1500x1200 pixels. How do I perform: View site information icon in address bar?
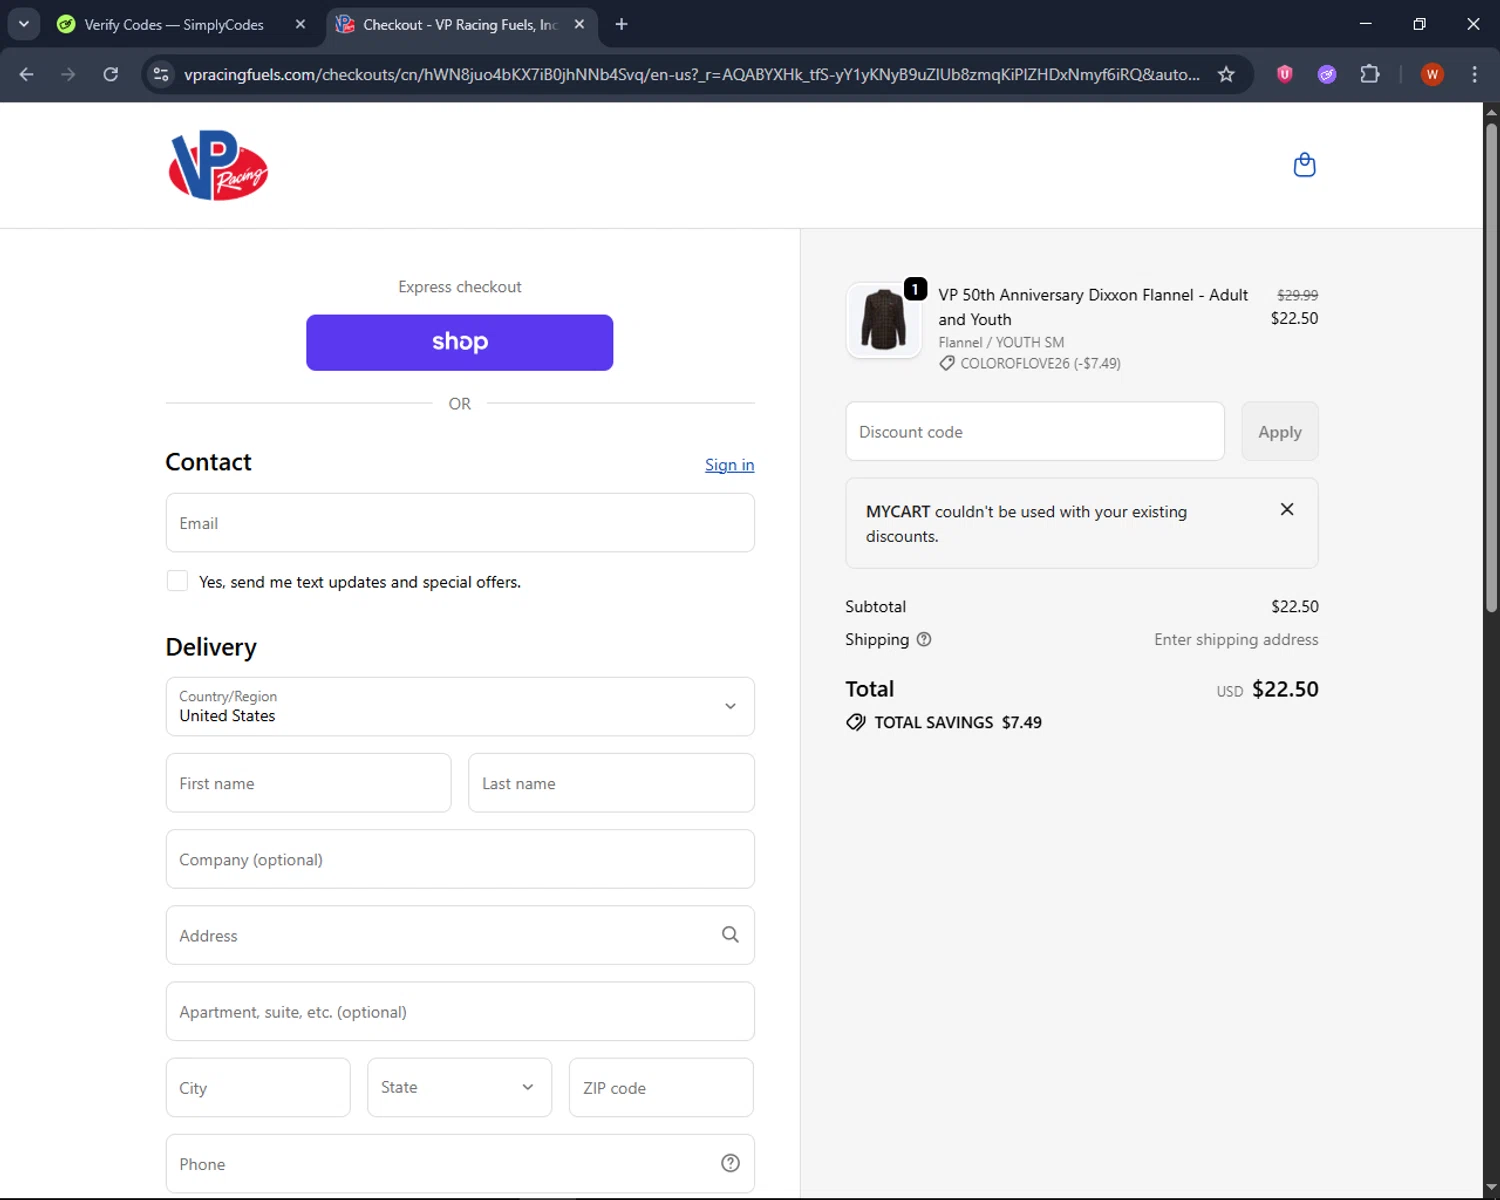tap(161, 74)
